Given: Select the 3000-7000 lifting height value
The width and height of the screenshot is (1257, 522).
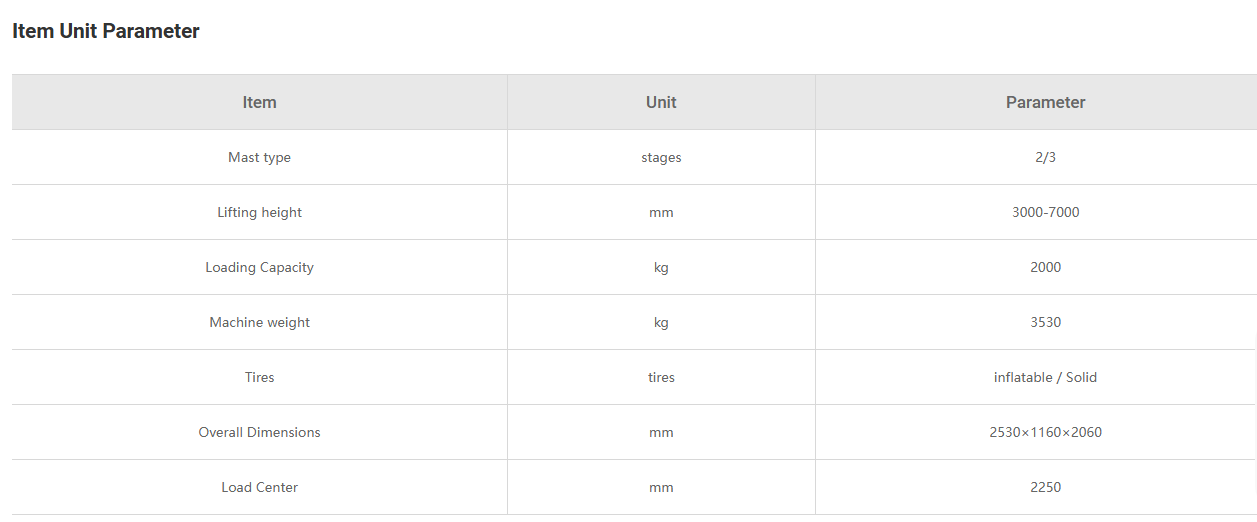Looking at the screenshot, I should [x=1046, y=212].
